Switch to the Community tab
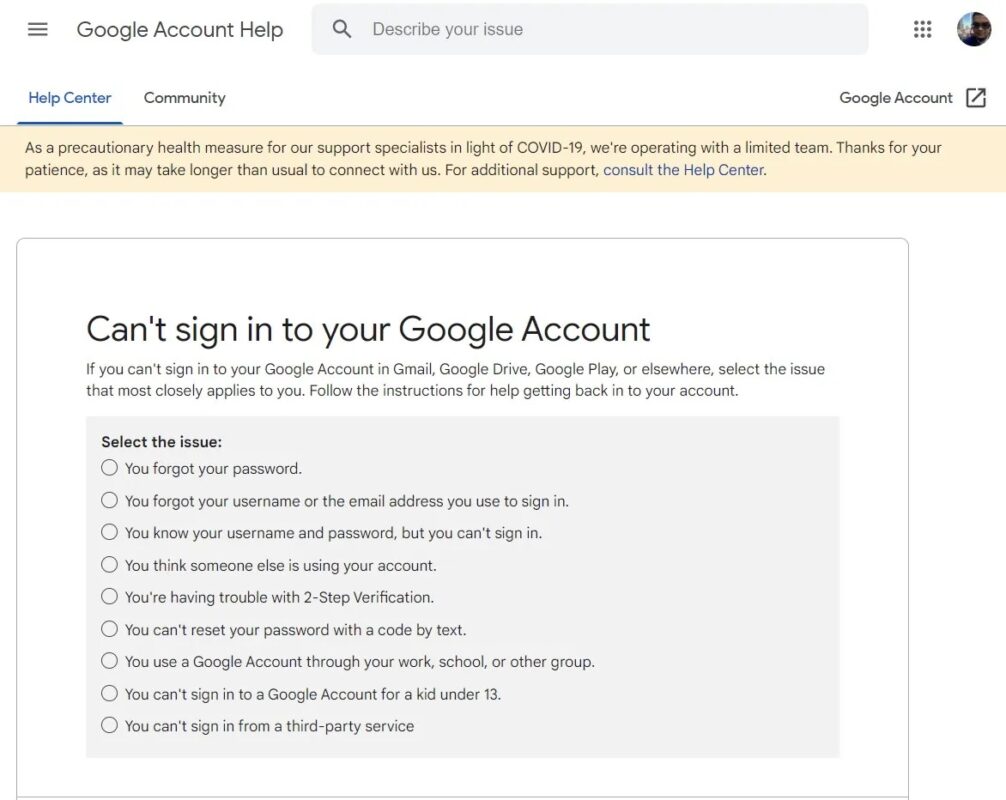Screen dimensions: 1006x800 pyautogui.click(x=184, y=98)
